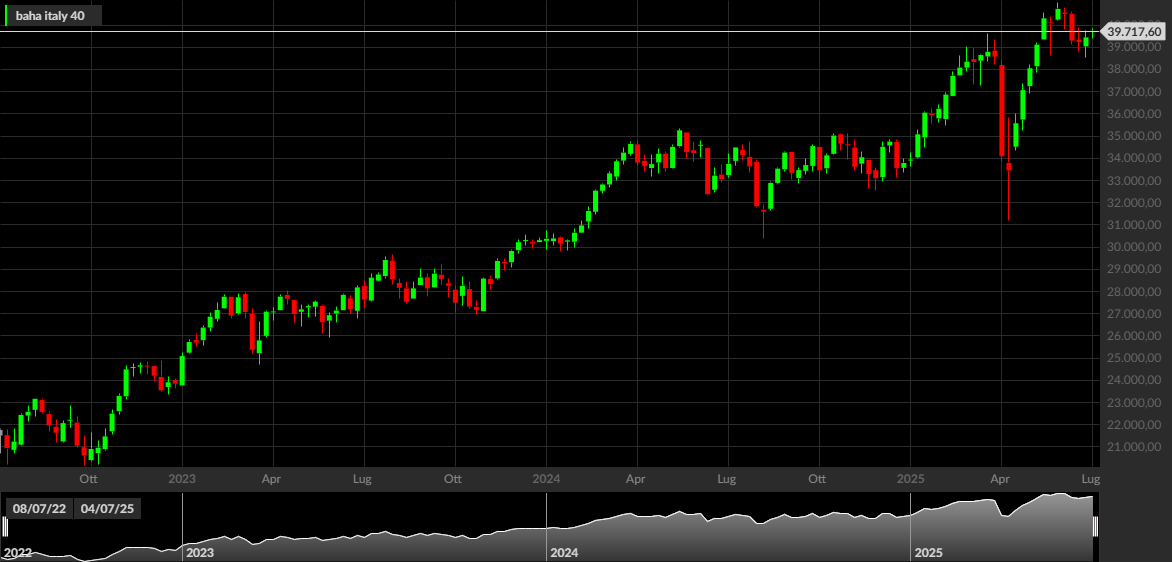Image resolution: width=1172 pixels, height=562 pixels.
Task: Click the baha italy 40 legend label
Action: coord(50,16)
